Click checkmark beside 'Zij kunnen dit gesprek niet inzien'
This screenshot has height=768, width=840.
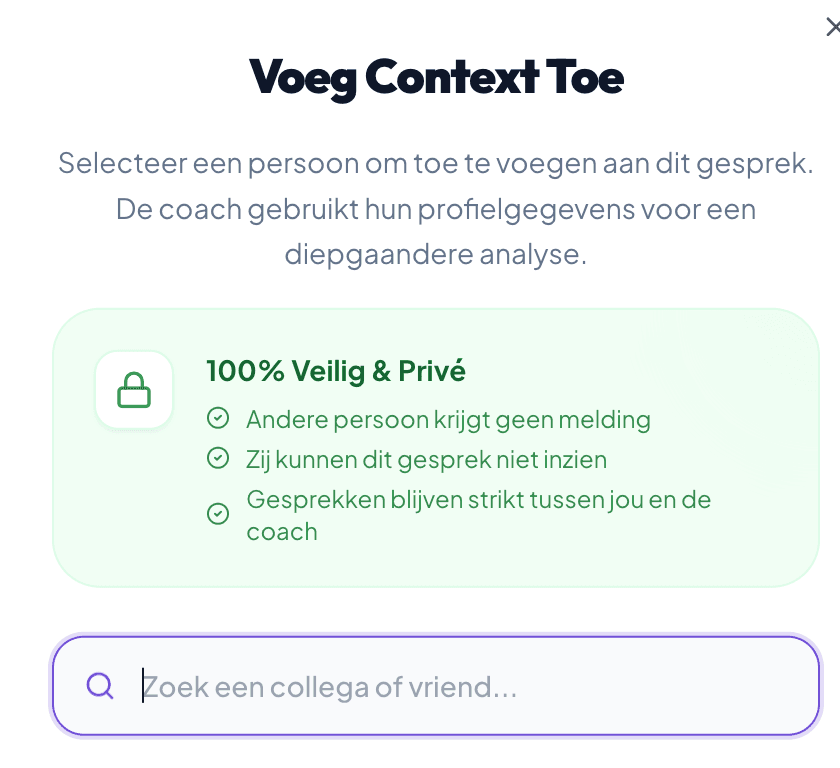click(x=217, y=459)
